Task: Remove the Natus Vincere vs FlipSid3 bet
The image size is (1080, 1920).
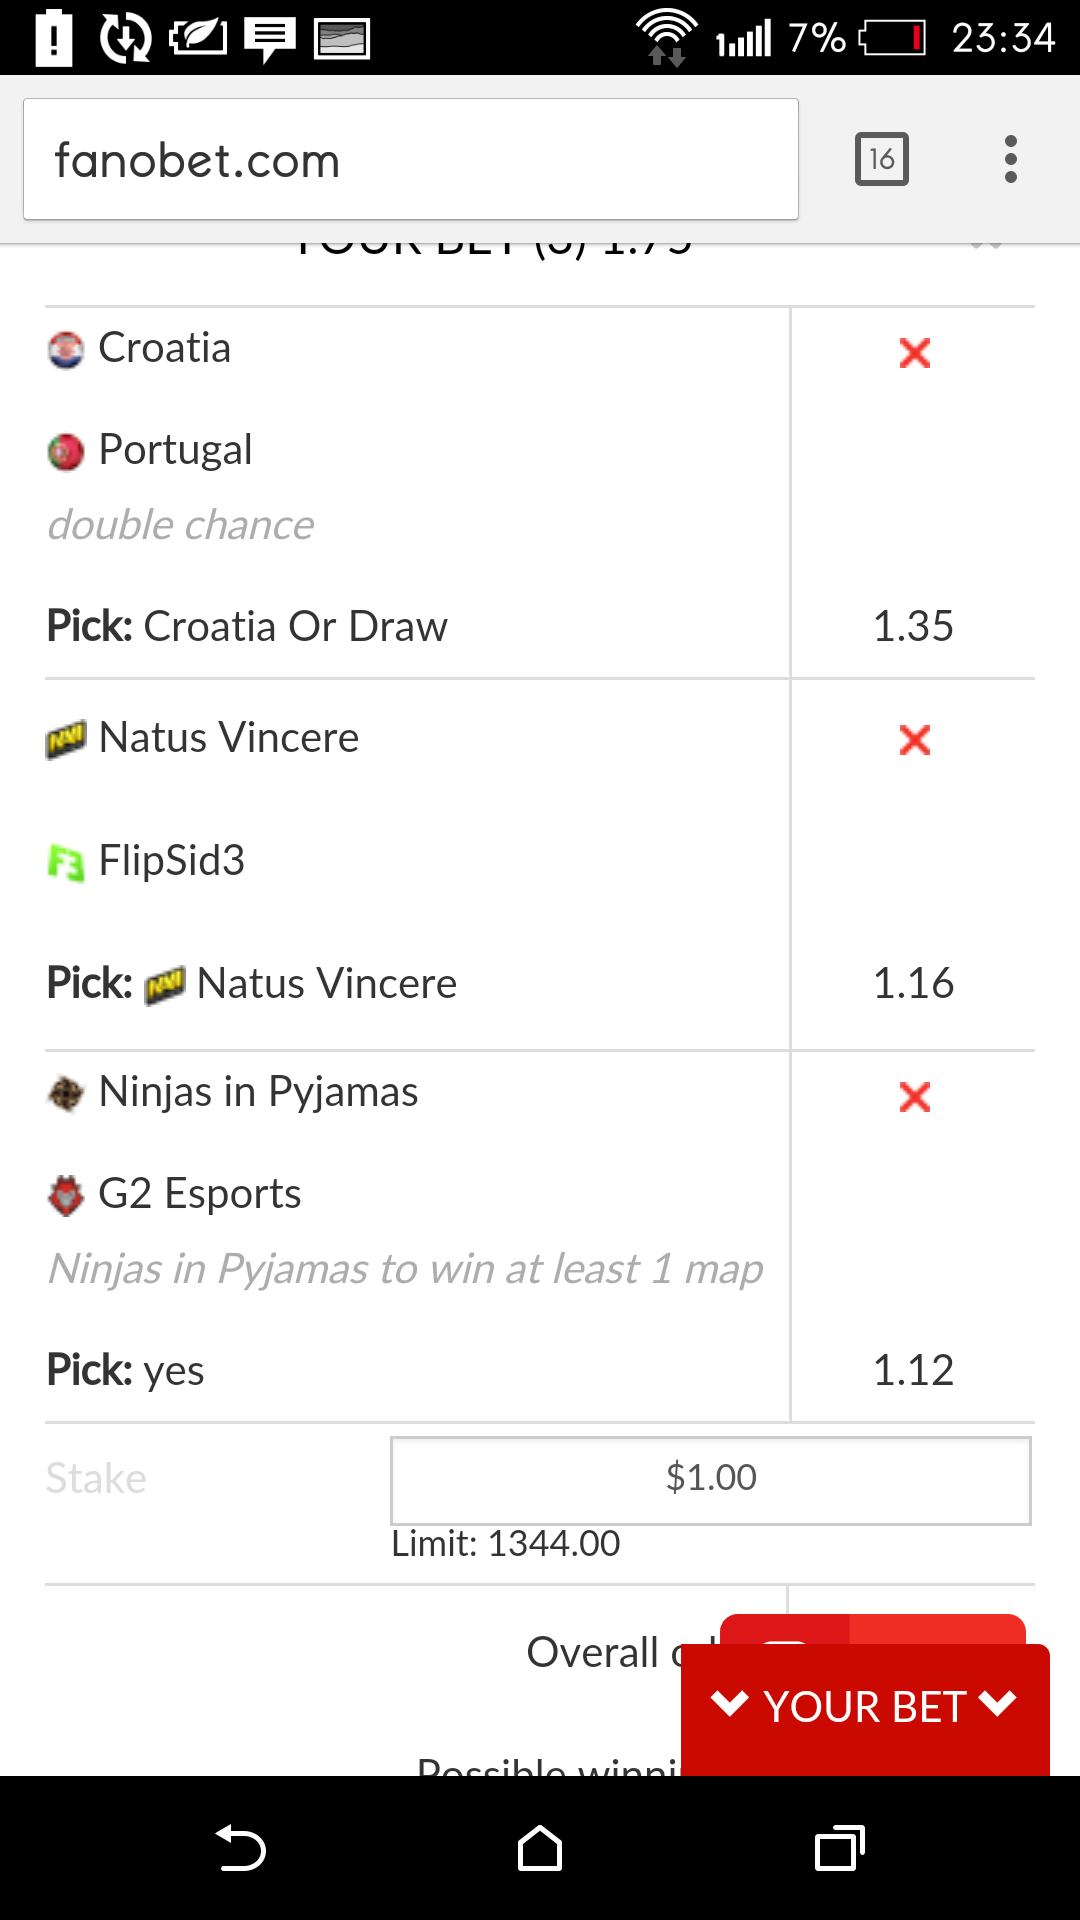Action: [x=914, y=740]
